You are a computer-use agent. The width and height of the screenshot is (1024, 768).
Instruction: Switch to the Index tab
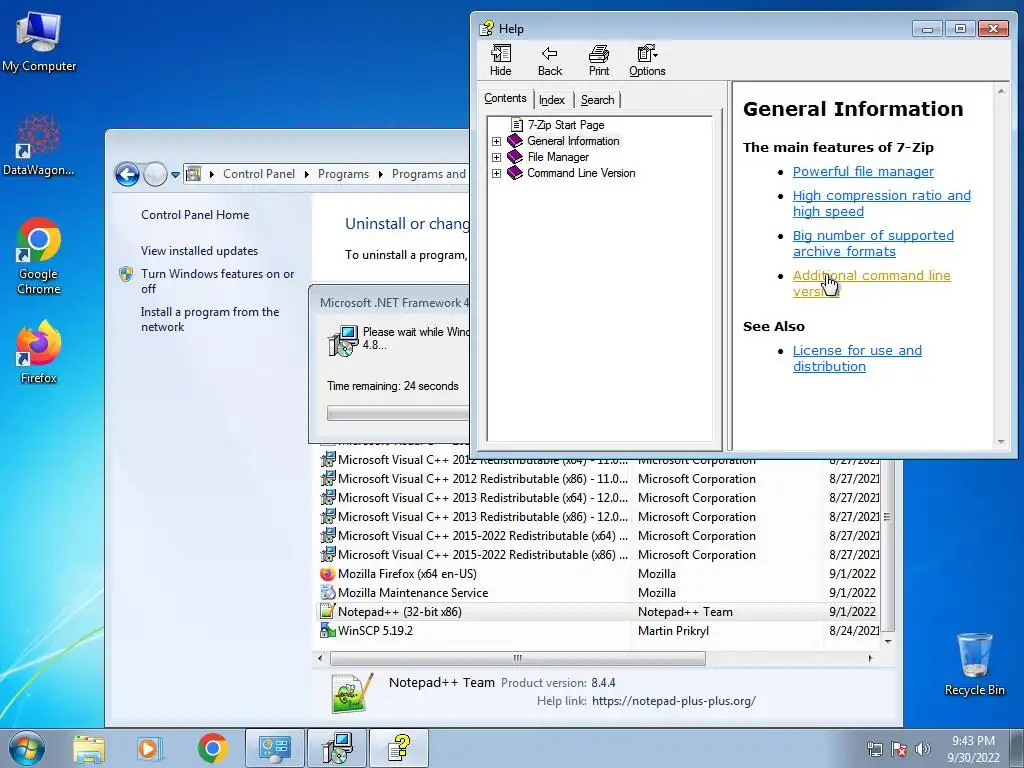point(552,100)
